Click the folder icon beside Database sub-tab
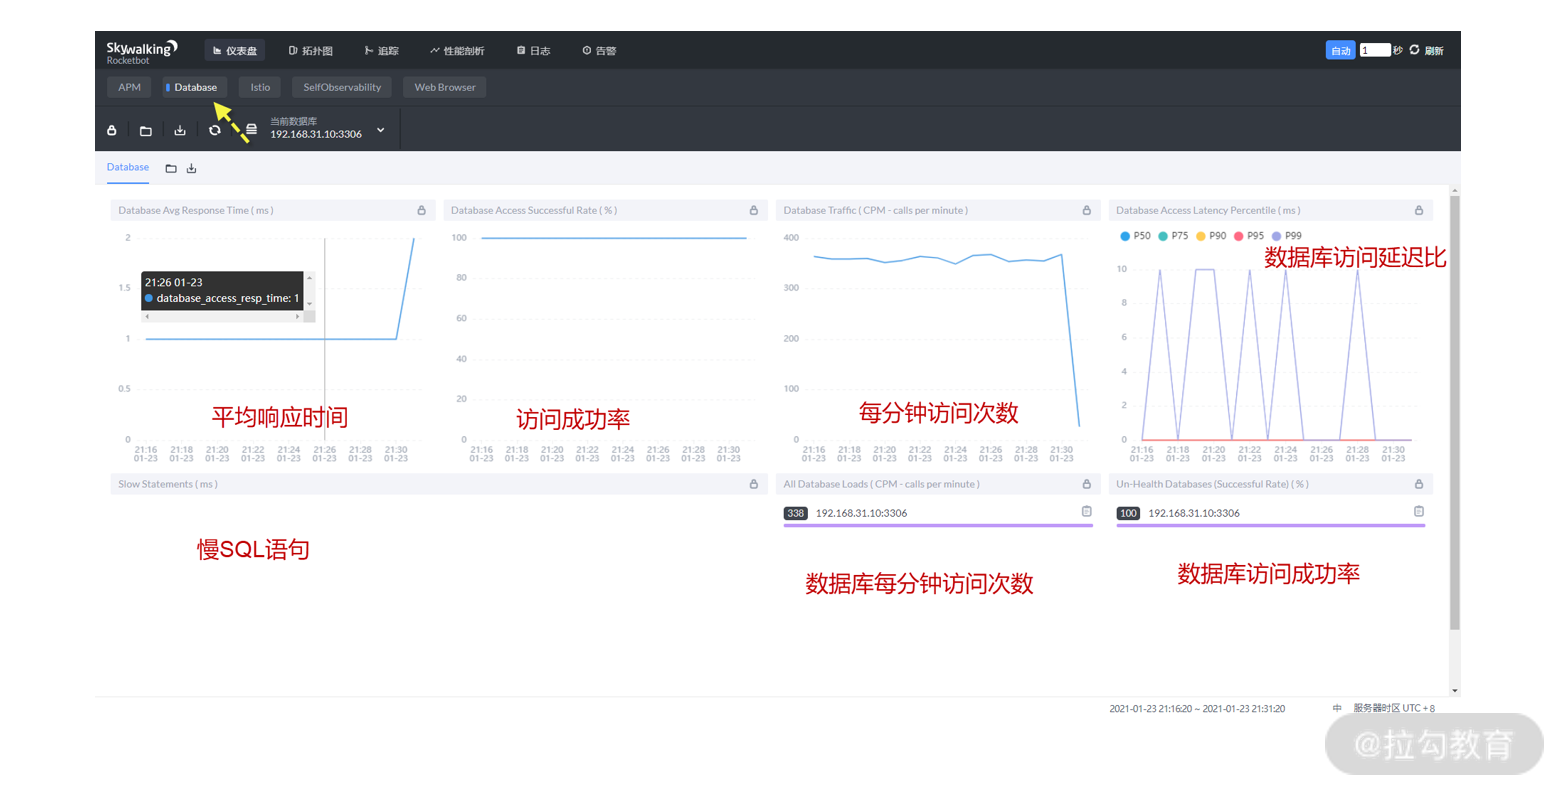 coord(171,169)
